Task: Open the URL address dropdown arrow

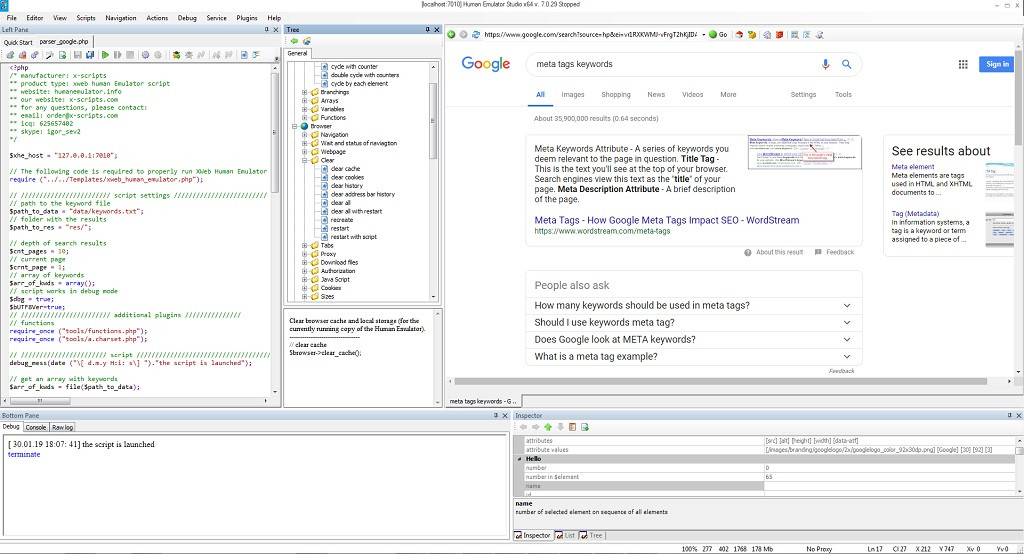Action: [703, 35]
